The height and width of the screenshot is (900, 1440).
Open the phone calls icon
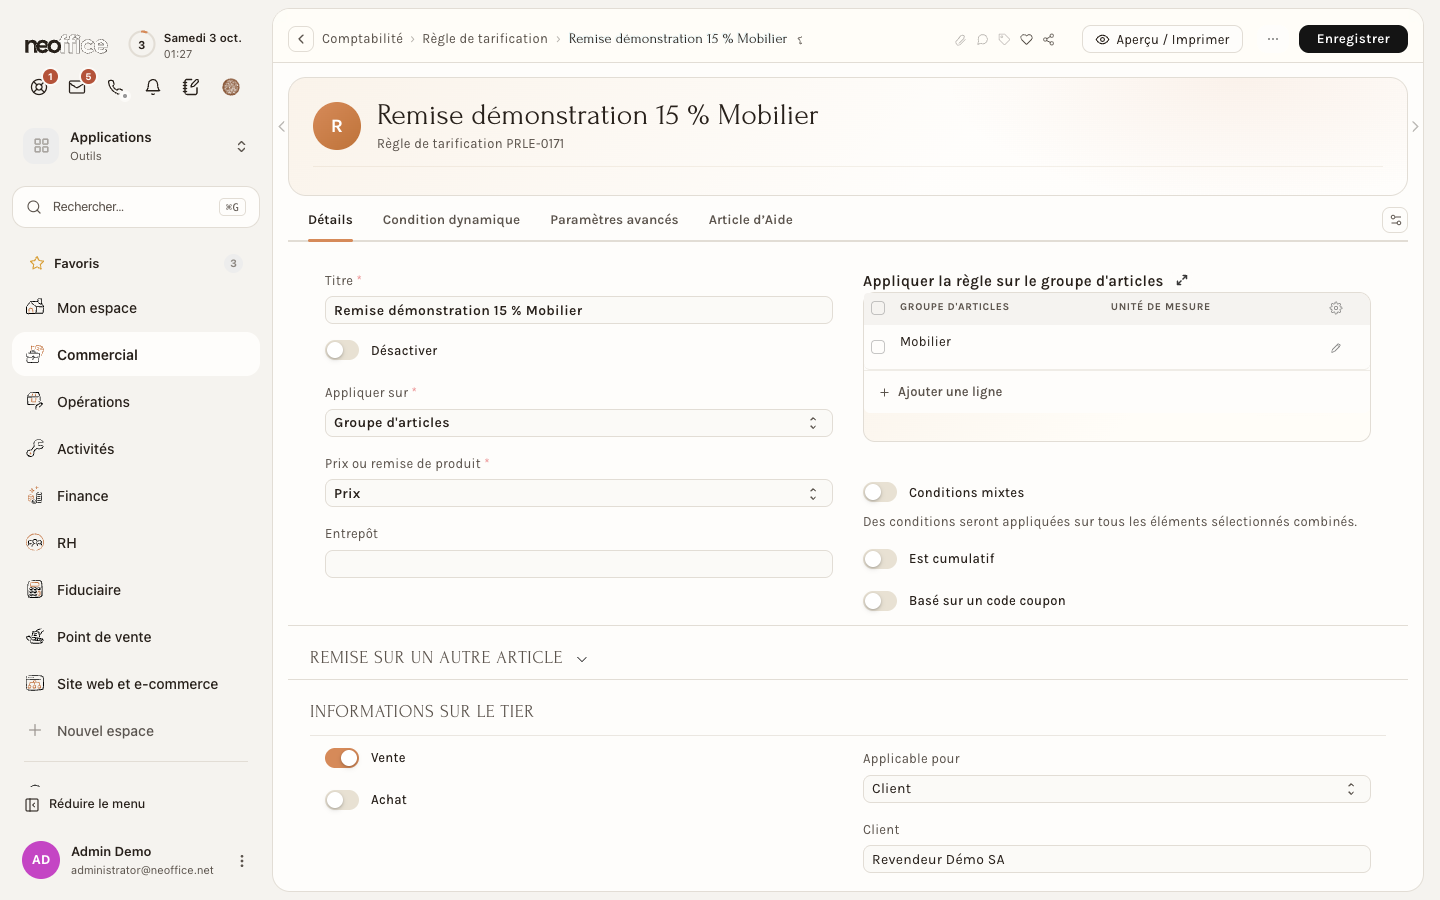[116, 87]
